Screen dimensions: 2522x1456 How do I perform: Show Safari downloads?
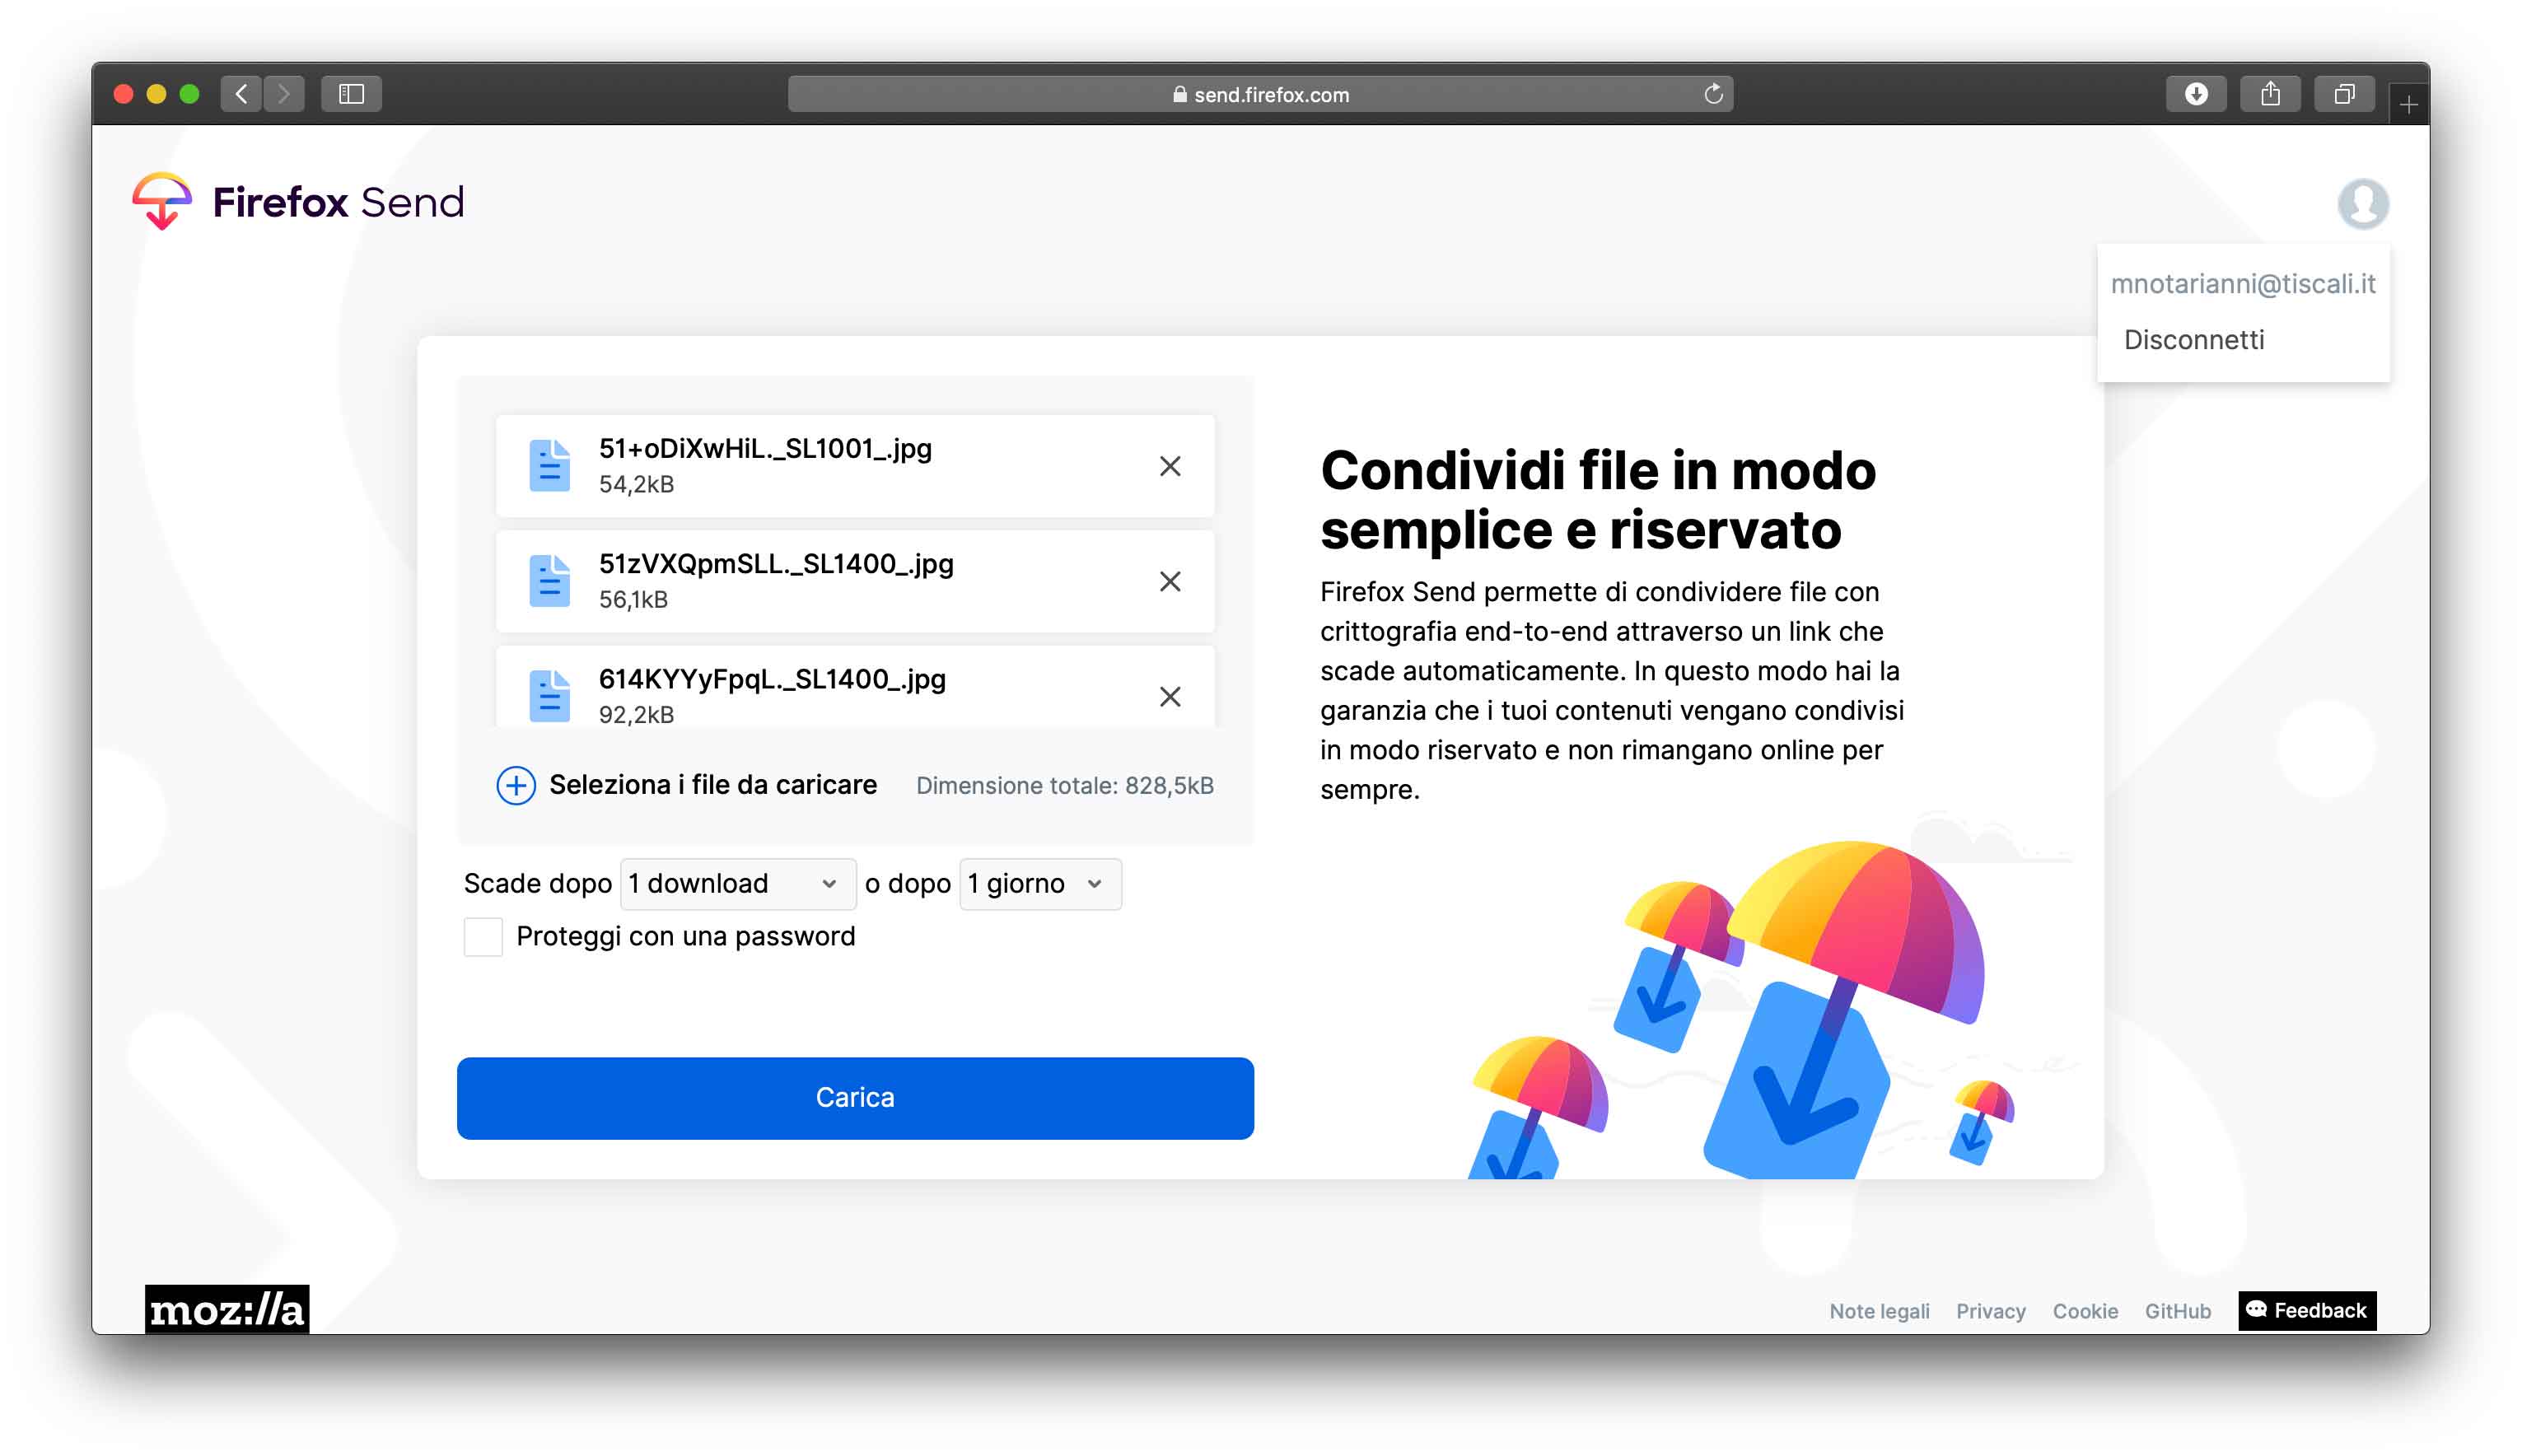click(x=2196, y=94)
